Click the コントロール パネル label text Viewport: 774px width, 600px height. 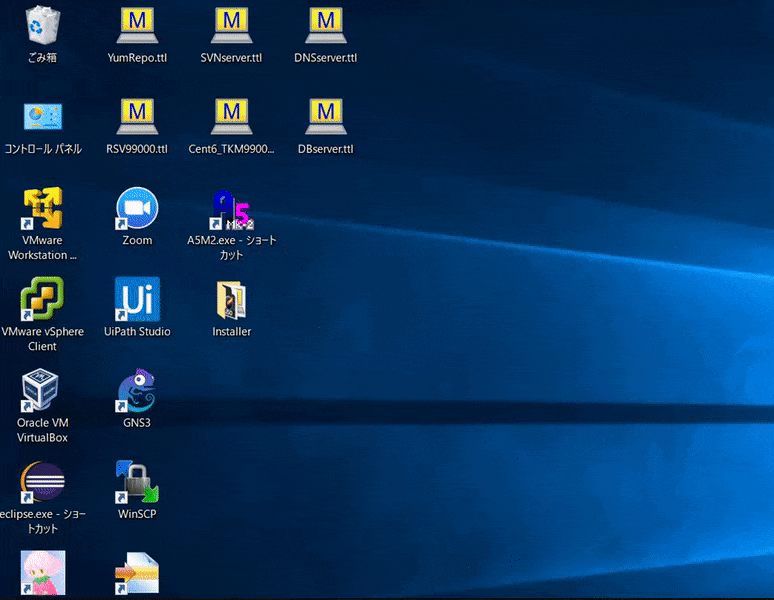[x=43, y=149]
